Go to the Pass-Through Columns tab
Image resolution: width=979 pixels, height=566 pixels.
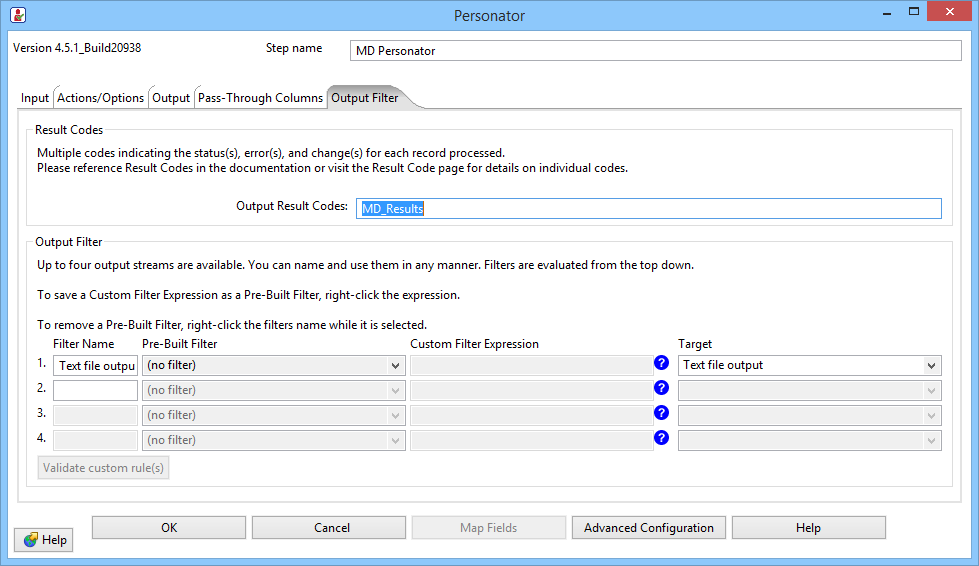point(260,98)
